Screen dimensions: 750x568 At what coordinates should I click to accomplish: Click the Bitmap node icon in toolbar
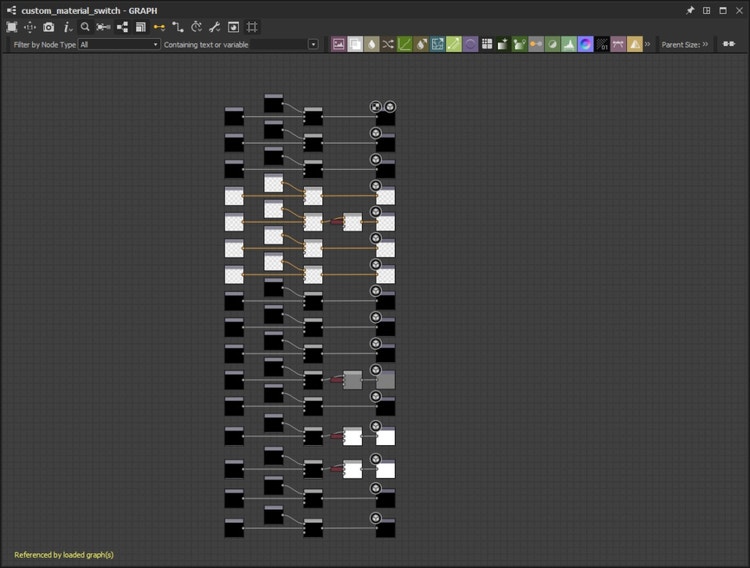(x=339, y=45)
